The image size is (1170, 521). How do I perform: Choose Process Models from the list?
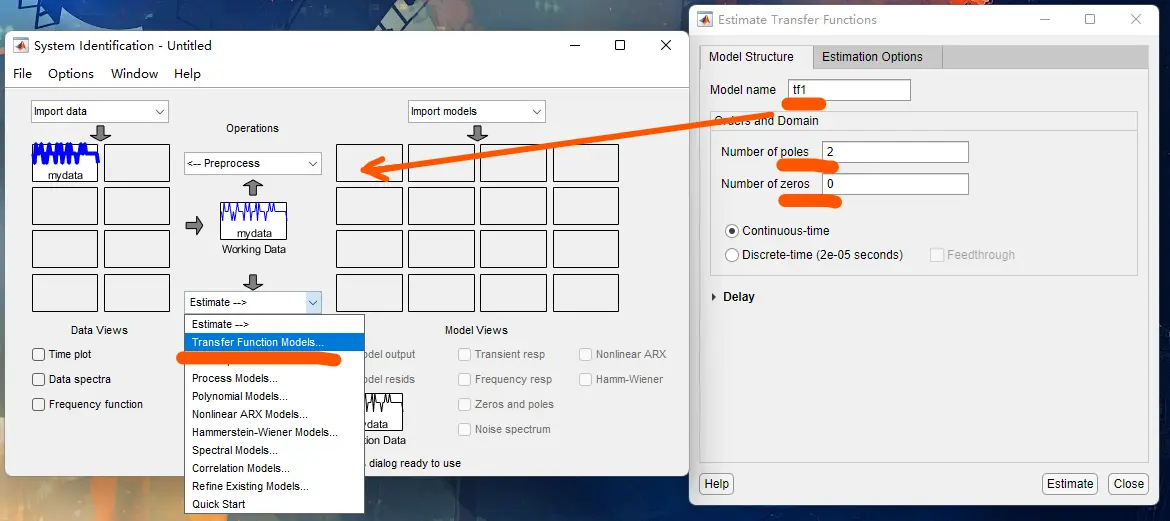[x=275, y=378]
